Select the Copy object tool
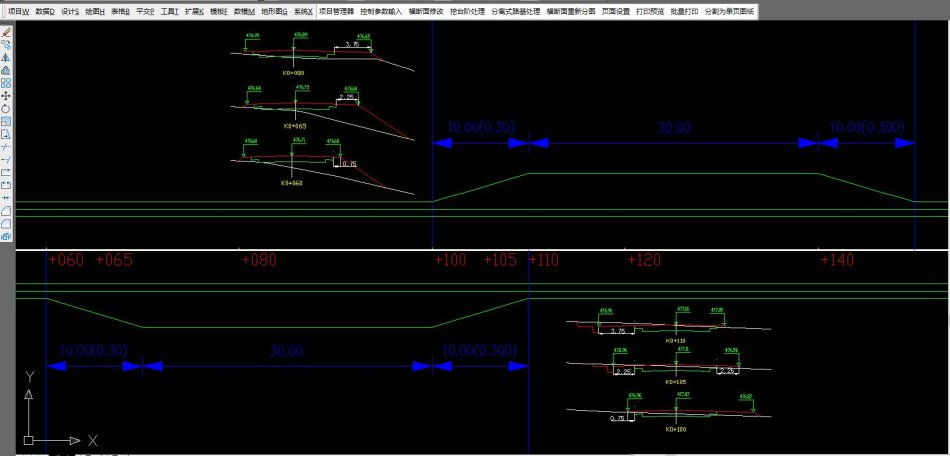This screenshot has height=456, width=950. click(x=6, y=45)
